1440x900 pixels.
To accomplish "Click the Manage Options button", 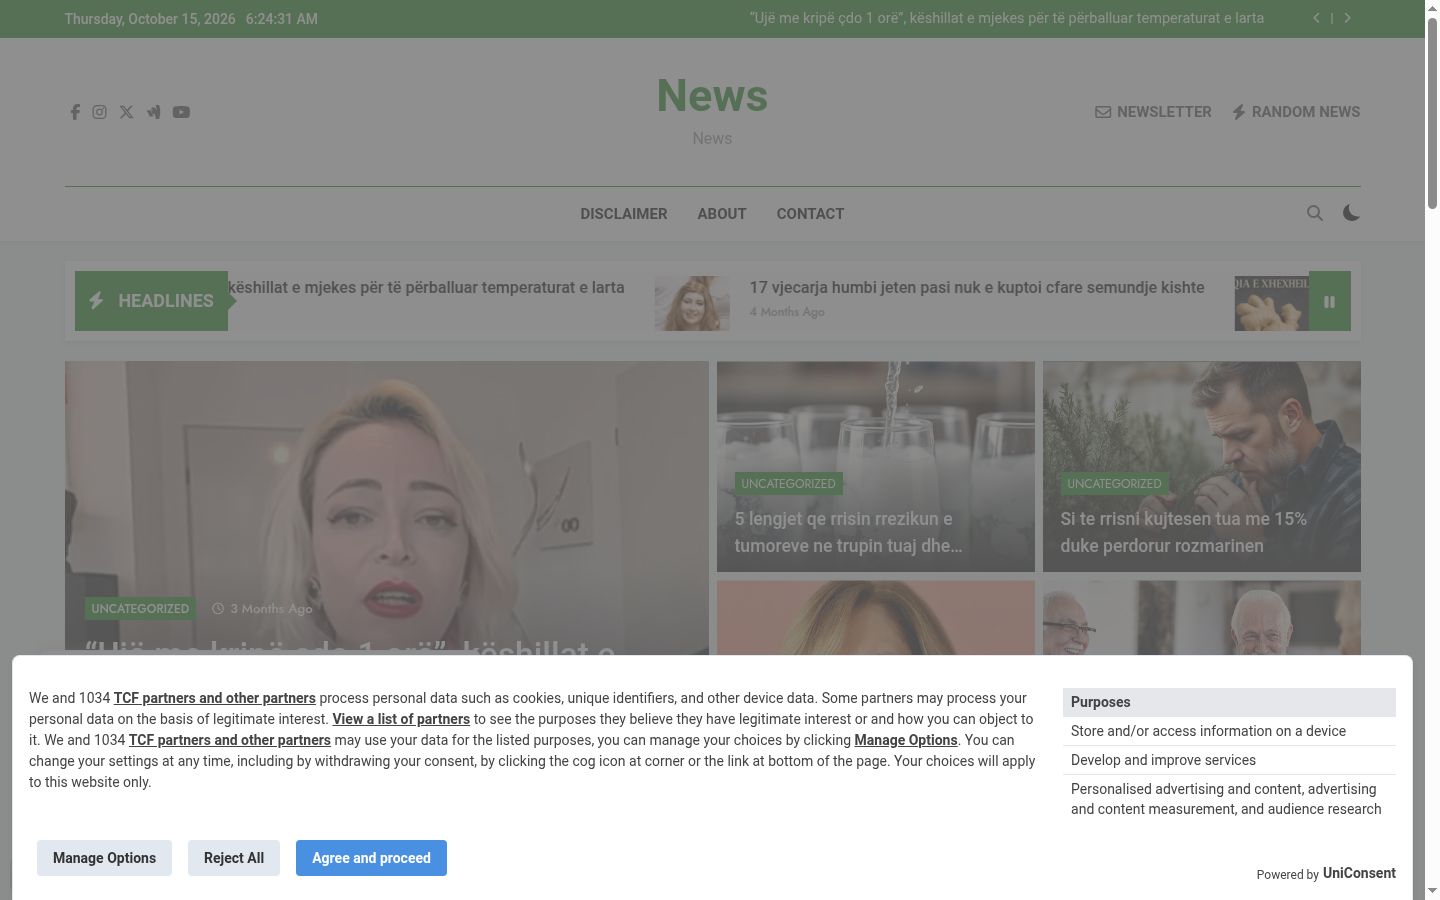I will 104,858.
